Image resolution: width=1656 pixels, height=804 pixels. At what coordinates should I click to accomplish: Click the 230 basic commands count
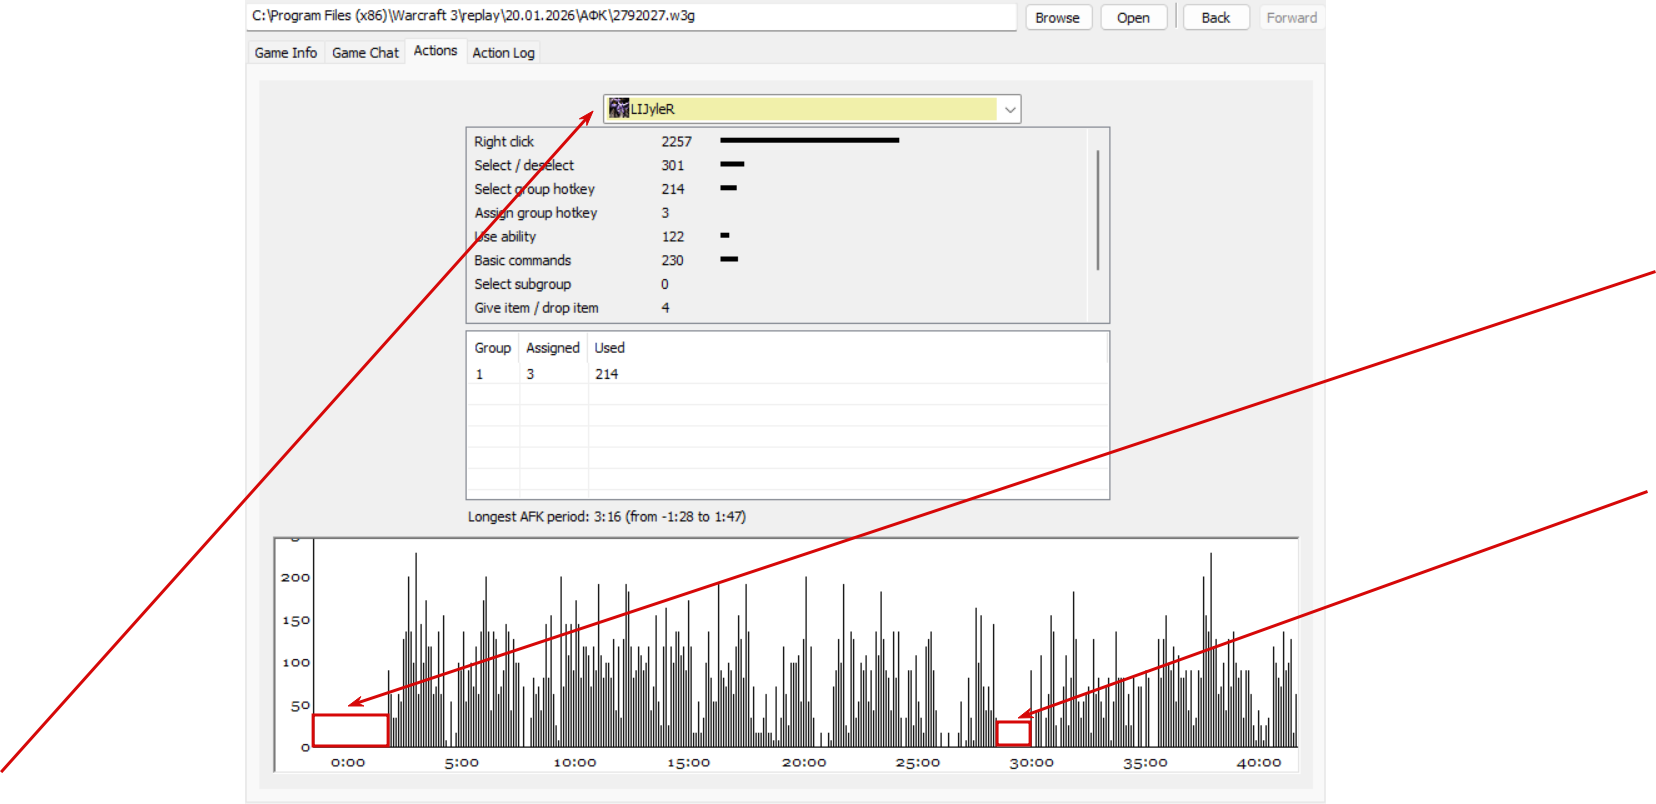click(673, 260)
